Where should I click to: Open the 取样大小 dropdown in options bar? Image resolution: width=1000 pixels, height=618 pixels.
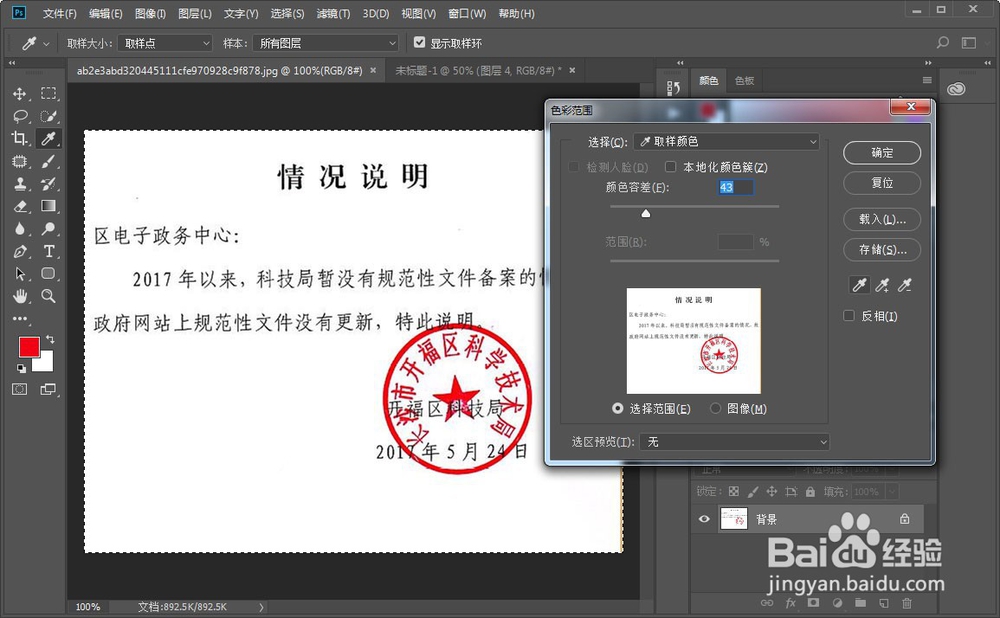(164, 43)
